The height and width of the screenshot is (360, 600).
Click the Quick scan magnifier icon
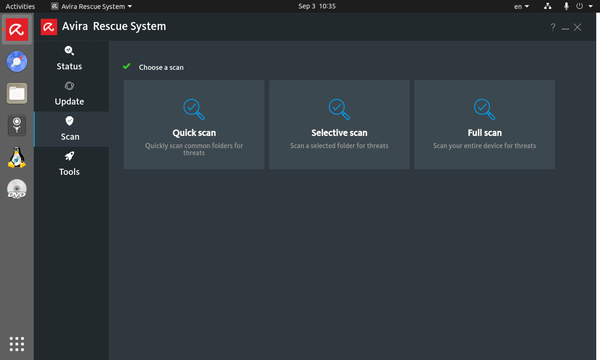pos(194,109)
